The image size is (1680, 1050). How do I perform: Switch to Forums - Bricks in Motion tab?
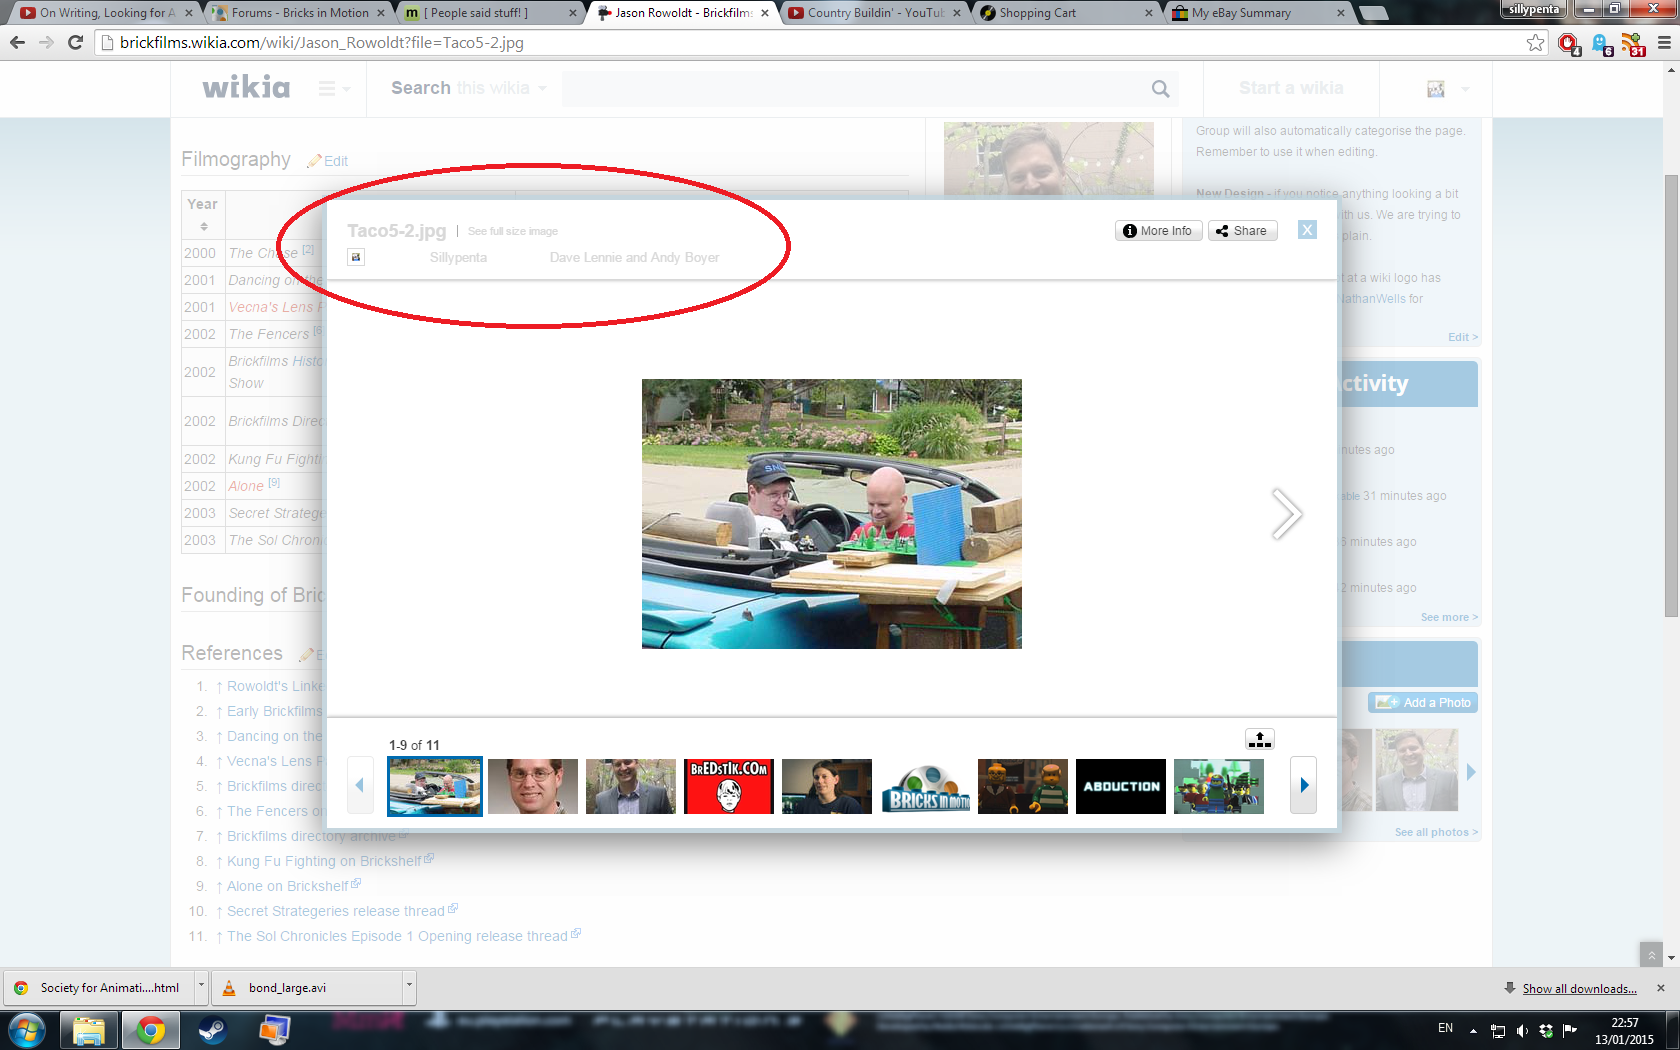click(x=300, y=13)
